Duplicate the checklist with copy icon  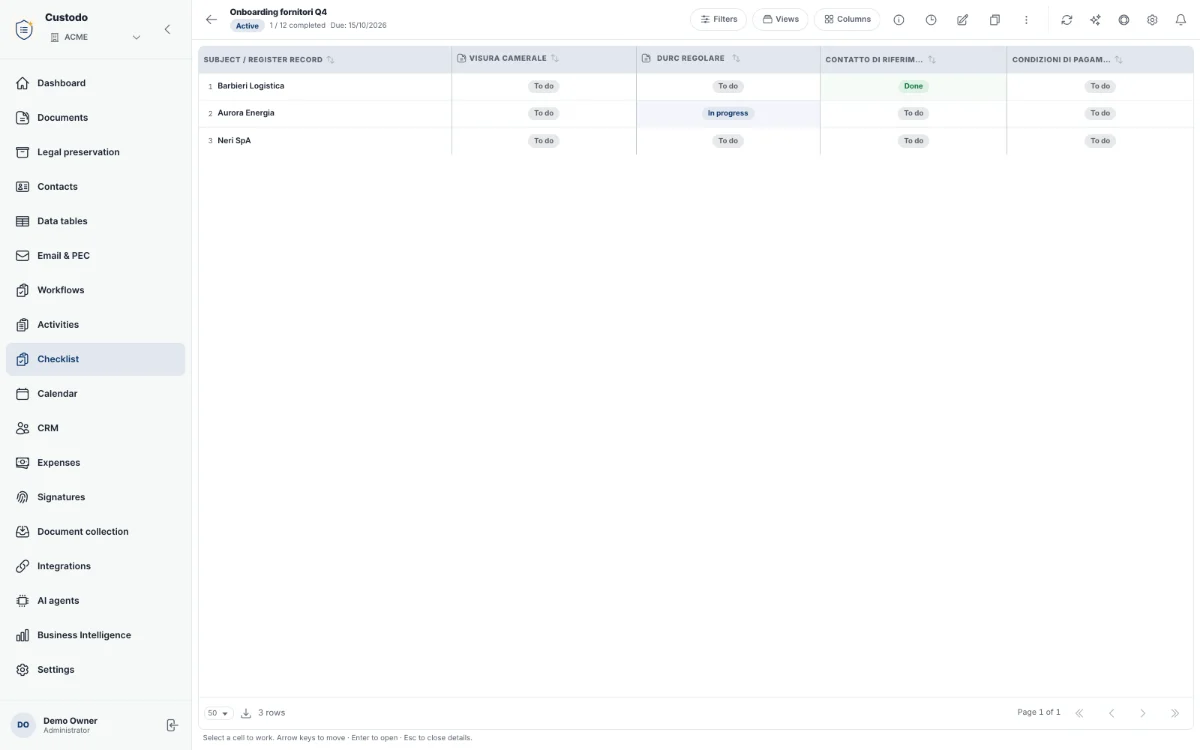(x=994, y=20)
